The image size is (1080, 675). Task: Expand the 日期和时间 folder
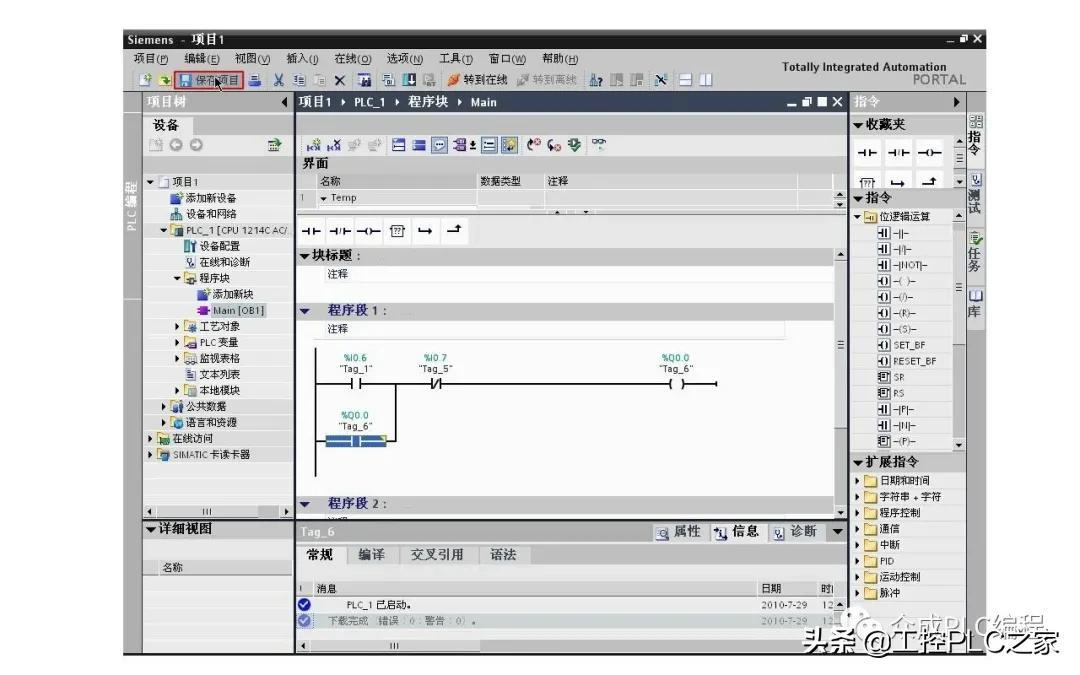(x=858, y=481)
